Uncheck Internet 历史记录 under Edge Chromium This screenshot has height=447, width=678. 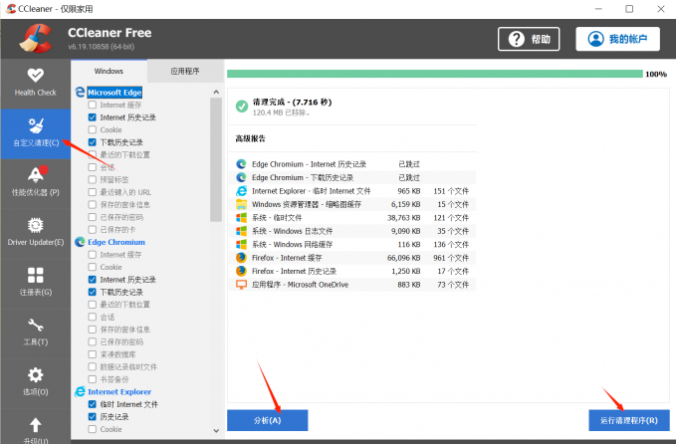tap(92, 280)
